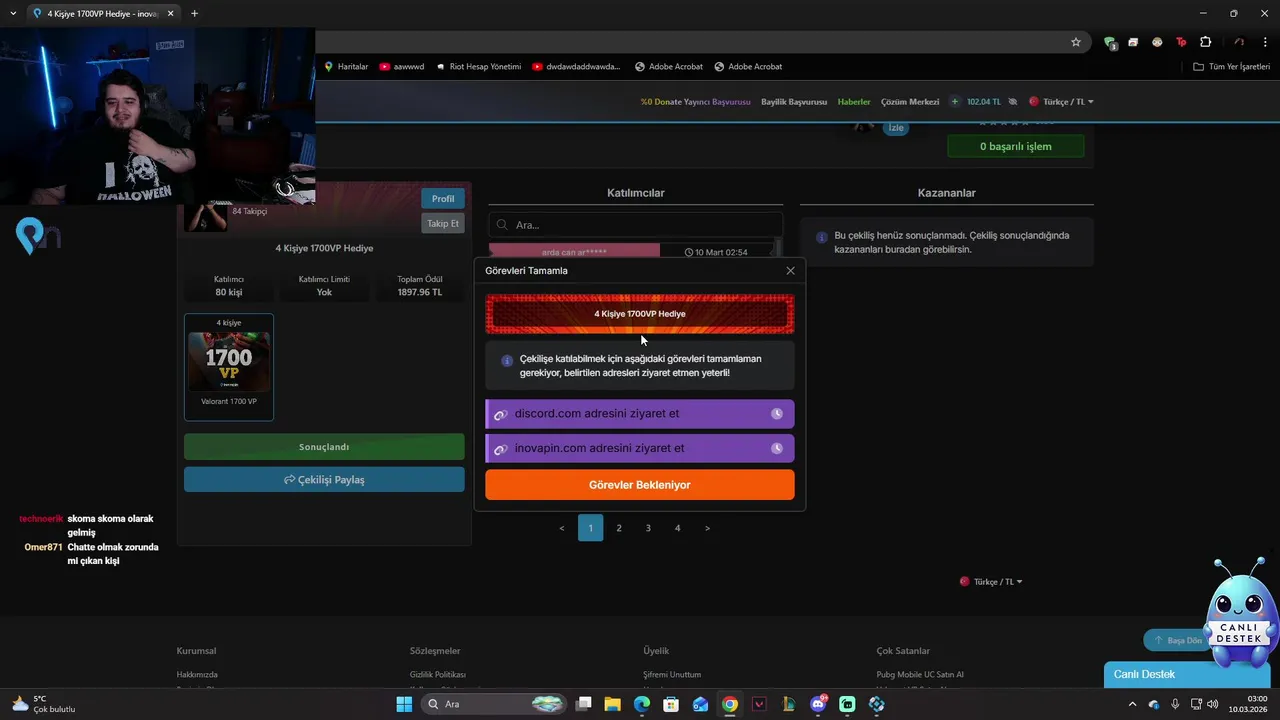Viewport: 1280px width, 720px height.
Task: Click the magnifier icon in the Katılımcılar search
Action: (x=503, y=225)
